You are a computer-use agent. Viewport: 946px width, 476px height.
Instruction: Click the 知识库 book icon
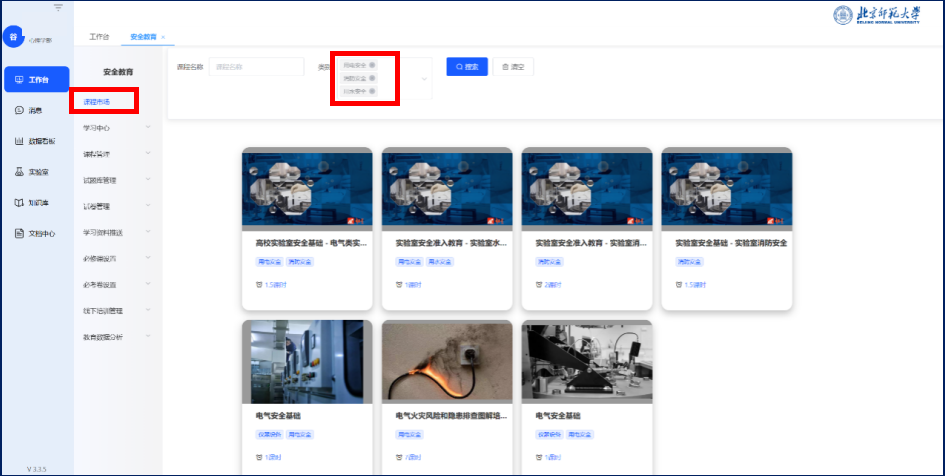[x=19, y=202]
